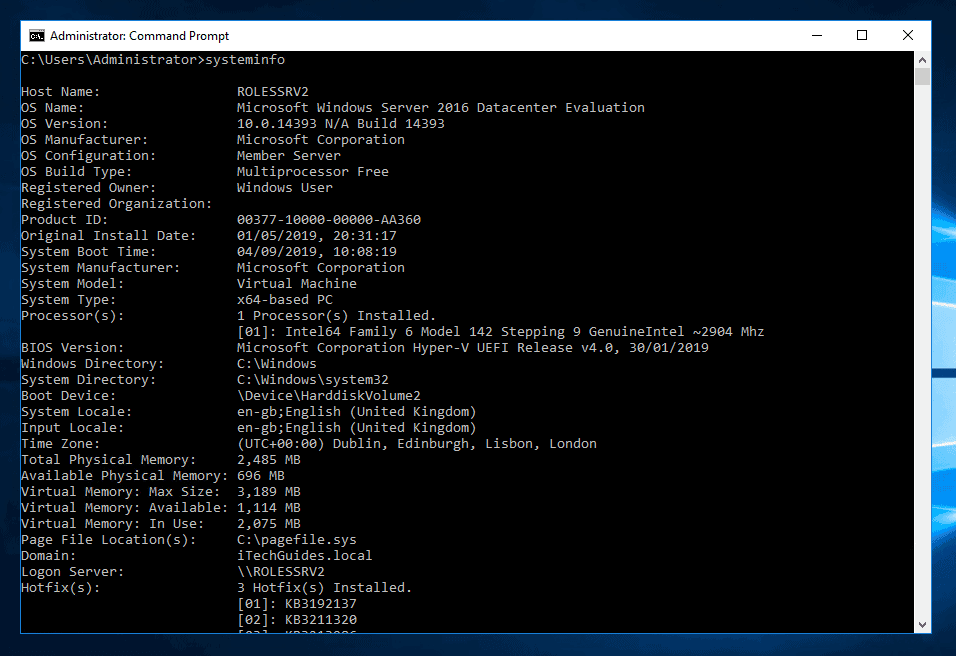Click boot time '04/09/2019, 10:08:19'
956x656 pixels.
click(316, 252)
